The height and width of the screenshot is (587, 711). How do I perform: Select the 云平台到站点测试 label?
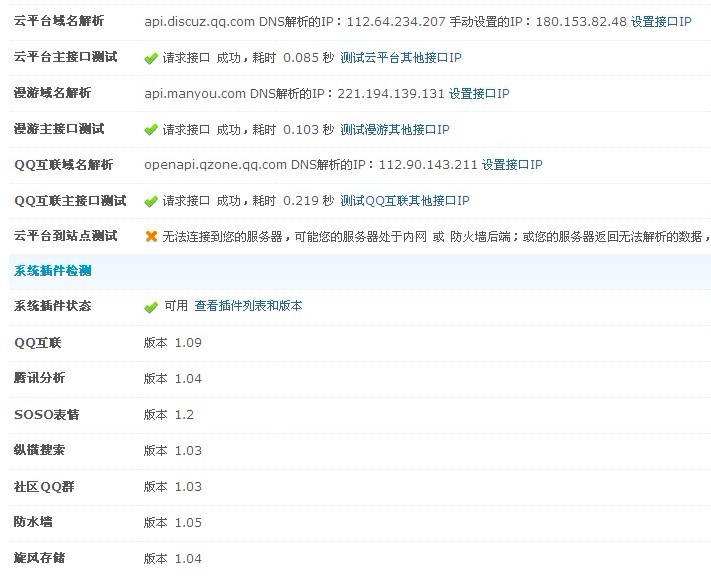pos(65,236)
